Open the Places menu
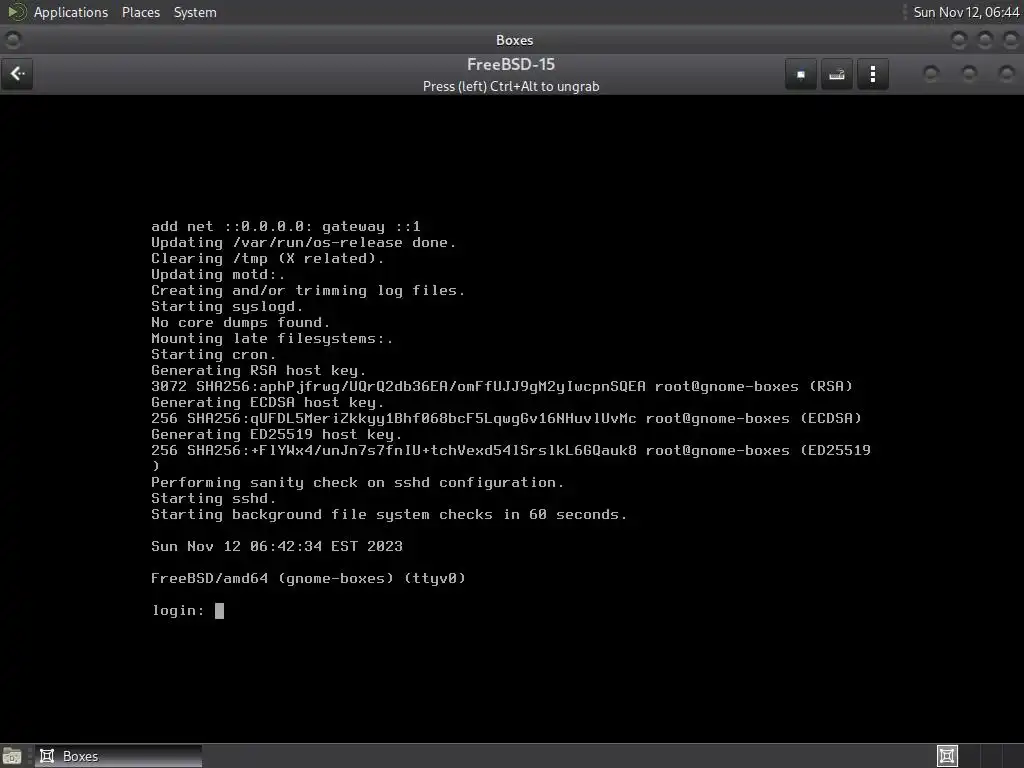The height and width of the screenshot is (768, 1024). 140,12
